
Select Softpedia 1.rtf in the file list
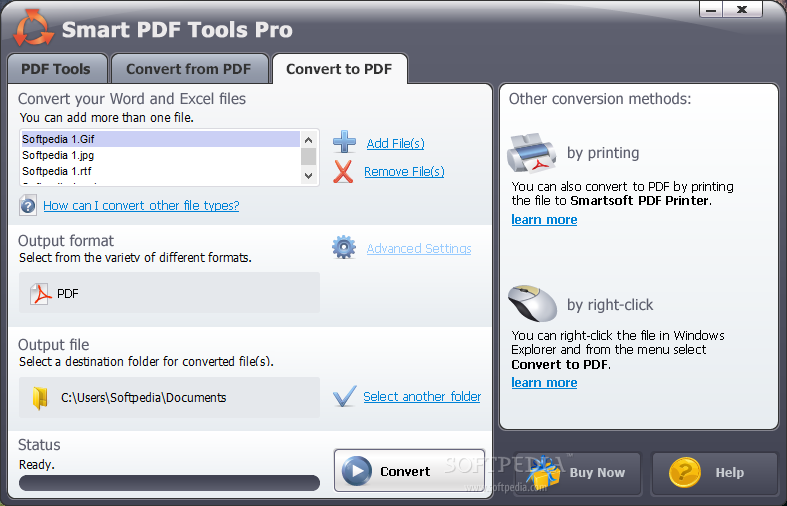[x=161, y=171]
